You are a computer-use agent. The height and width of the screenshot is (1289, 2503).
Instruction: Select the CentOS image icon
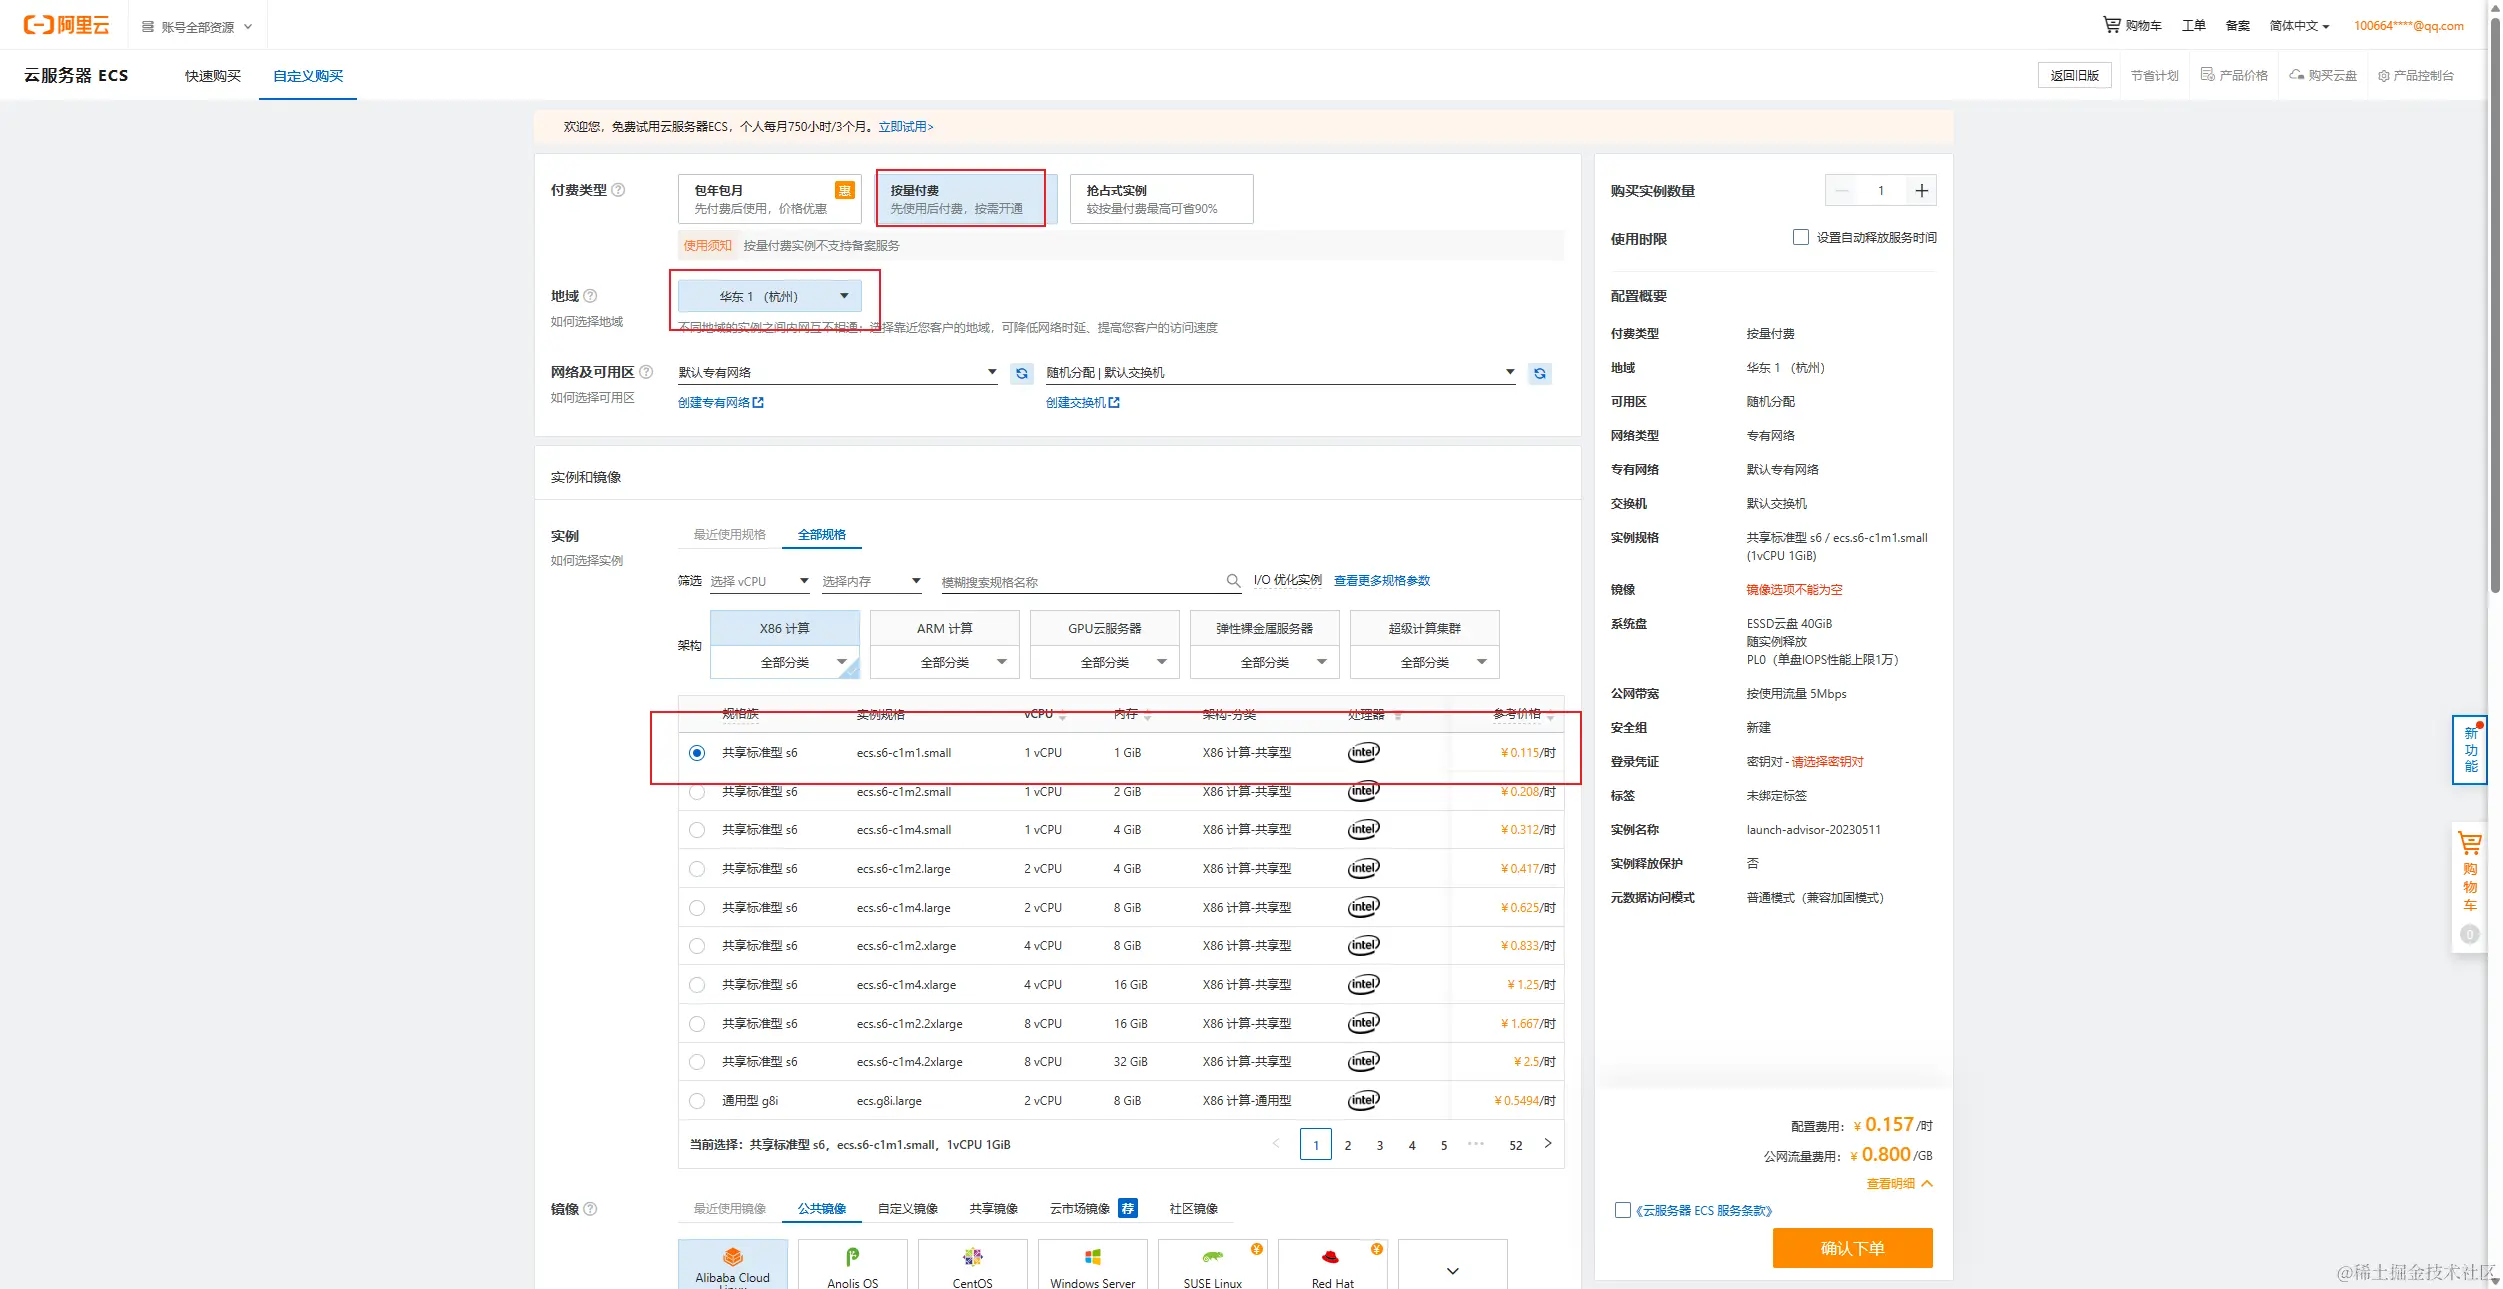click(972, 1258)
